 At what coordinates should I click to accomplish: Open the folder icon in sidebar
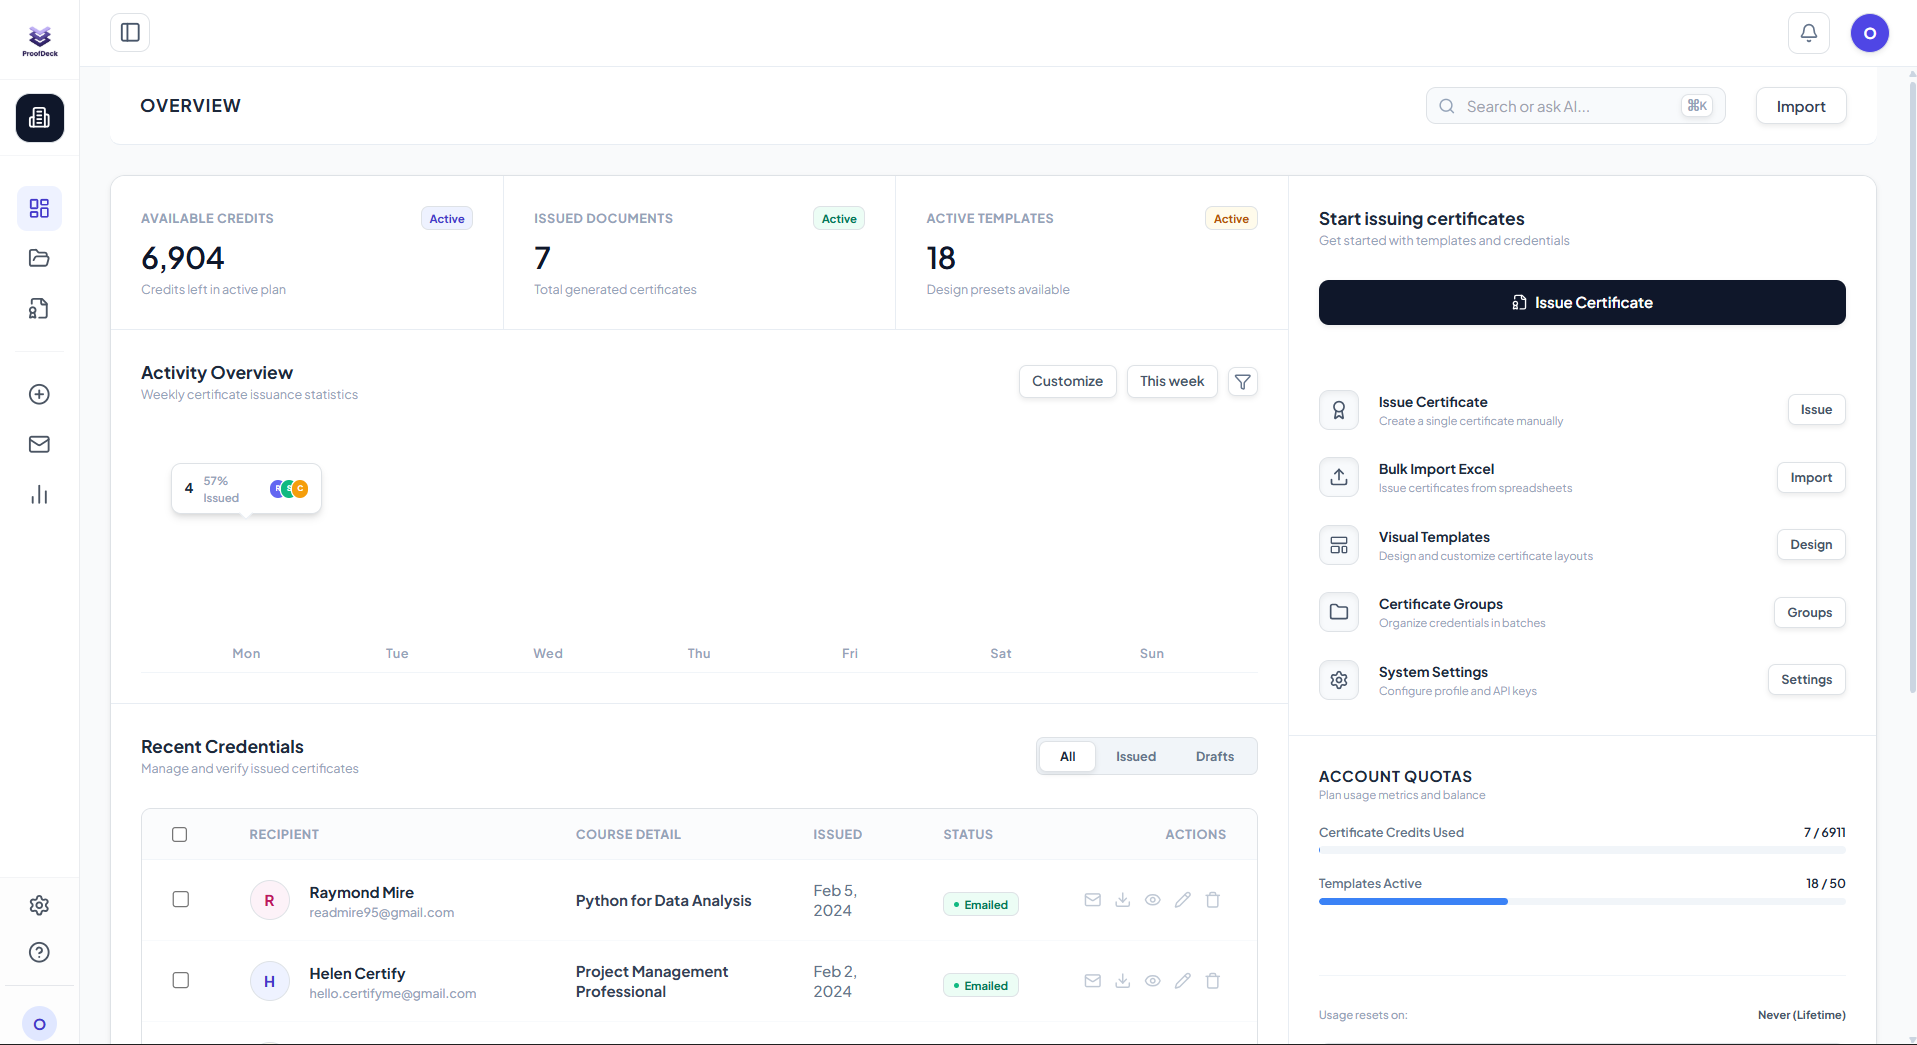click(x=39, y=258)
